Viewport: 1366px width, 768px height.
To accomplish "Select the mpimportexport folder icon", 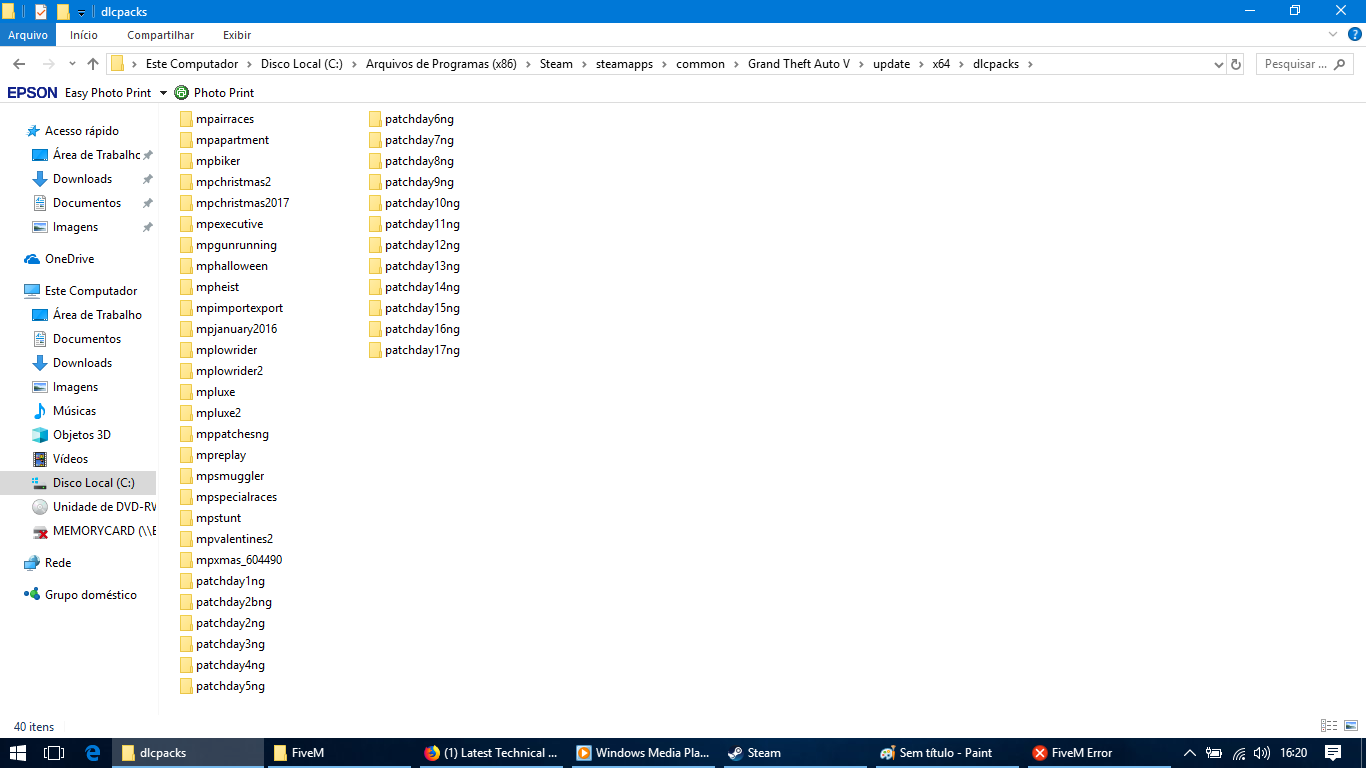I will pyautogui.click(x=186, y=308).
